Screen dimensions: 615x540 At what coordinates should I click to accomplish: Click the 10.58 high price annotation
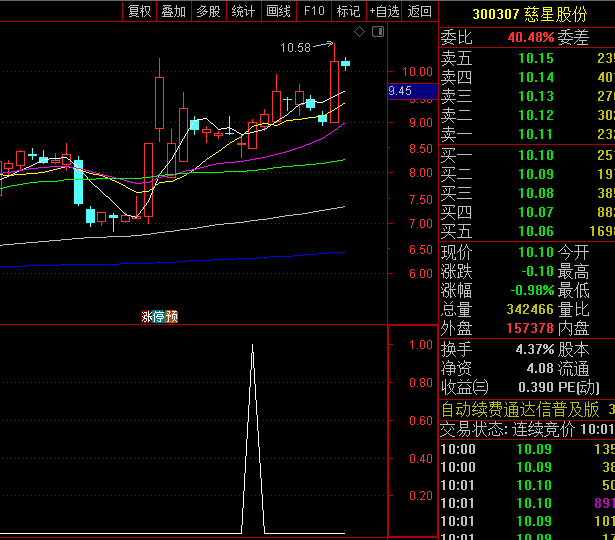tap(295, 48)
